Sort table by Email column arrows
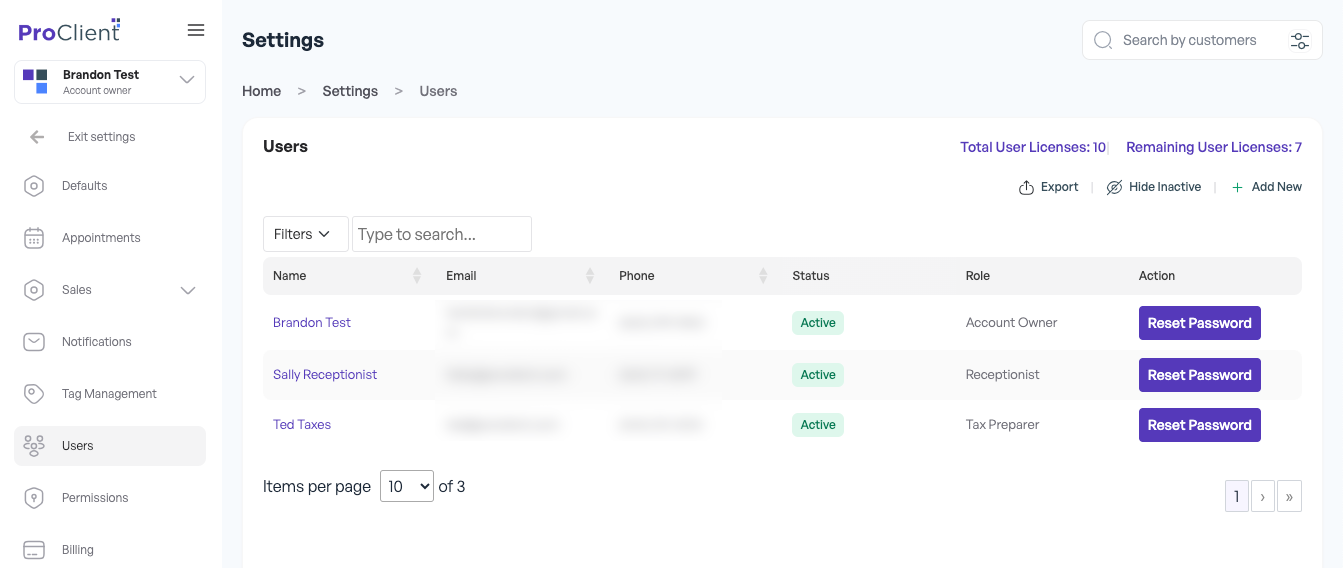Screen dimensions: 1343x568 590,276
